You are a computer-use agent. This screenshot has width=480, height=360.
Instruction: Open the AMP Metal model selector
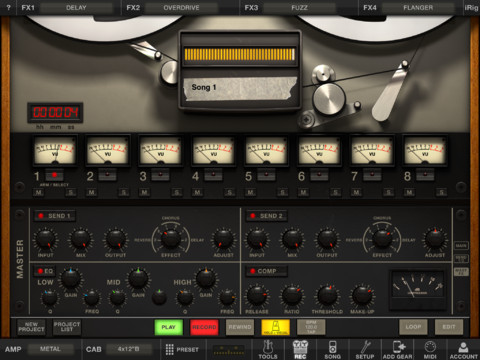[x=50, y=349]
